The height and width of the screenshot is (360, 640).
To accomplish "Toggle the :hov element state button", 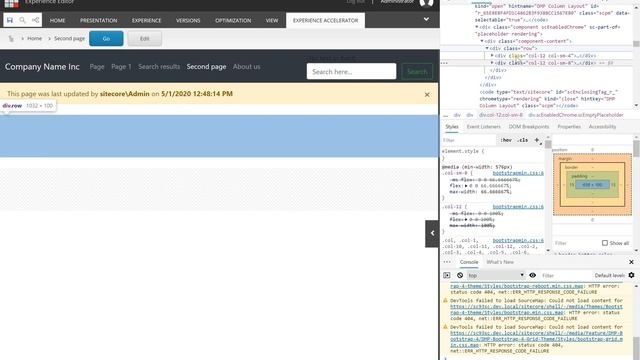I will click(506, 140).
